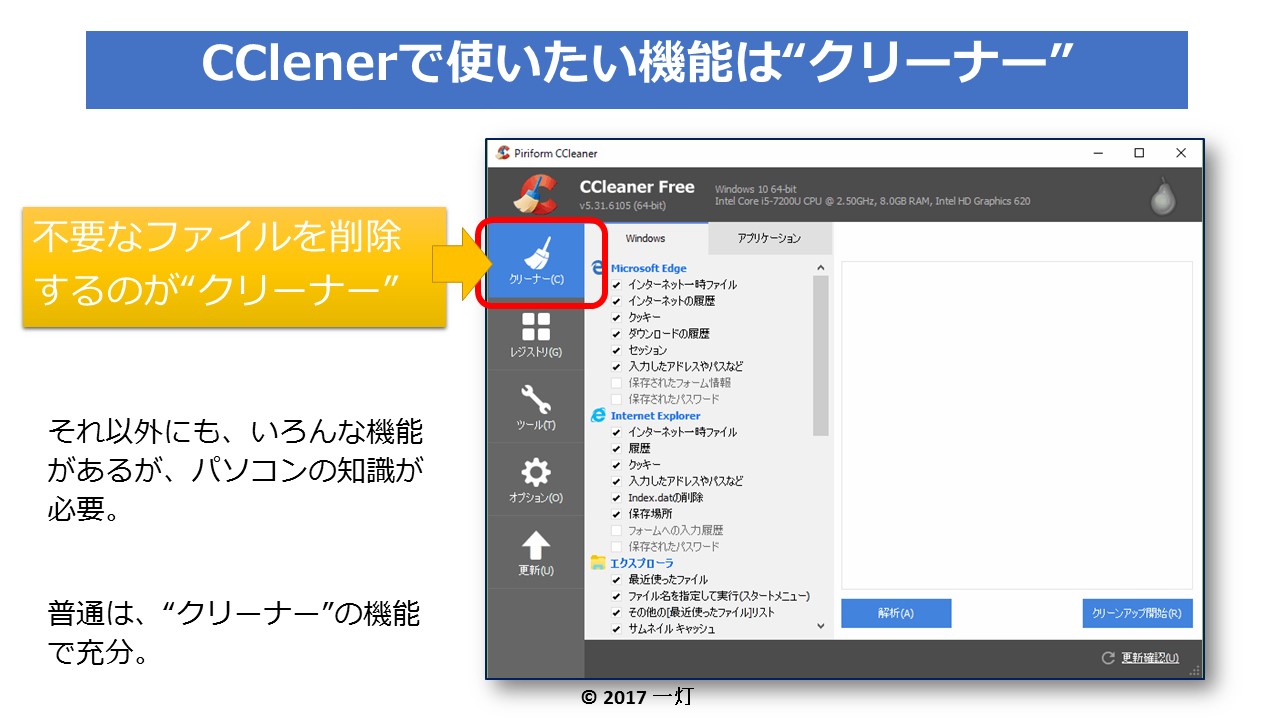This screenshot has width=1280, height=720.
Task: Click the 解析(A) analyze button
Action: click(896, 613)
